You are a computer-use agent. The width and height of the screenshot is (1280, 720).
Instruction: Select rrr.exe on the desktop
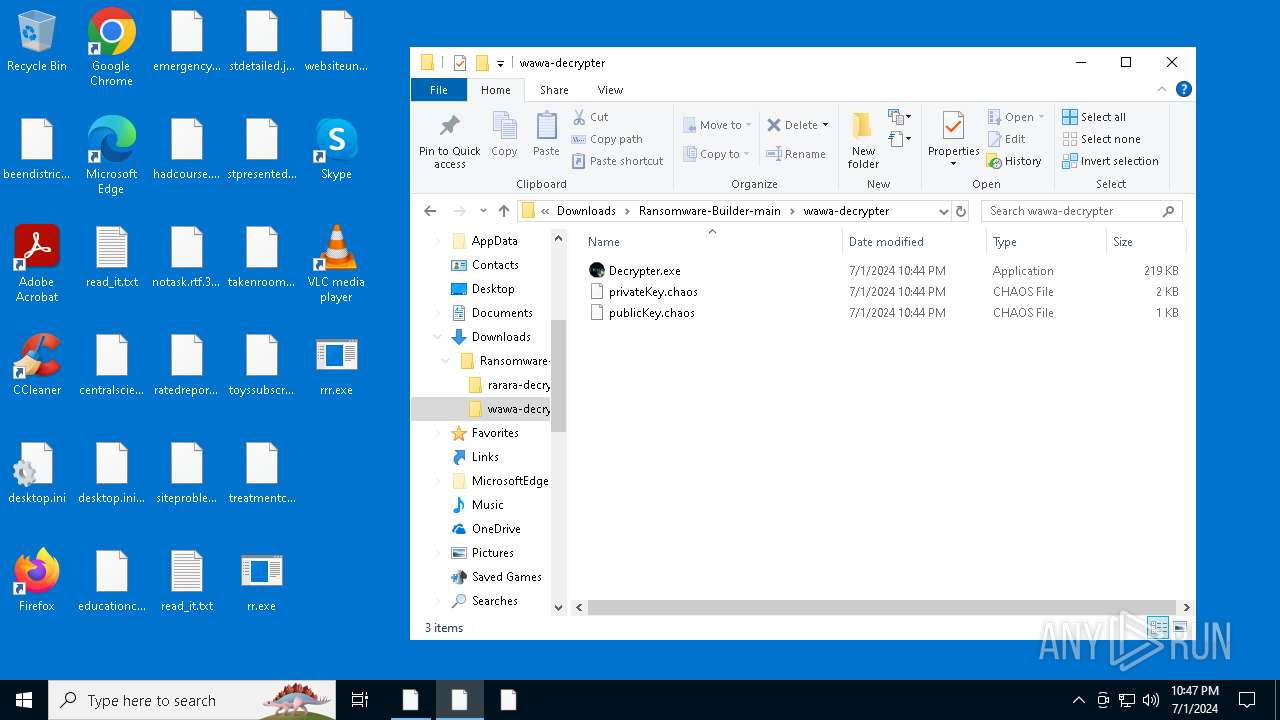click(x=336, y=365)
